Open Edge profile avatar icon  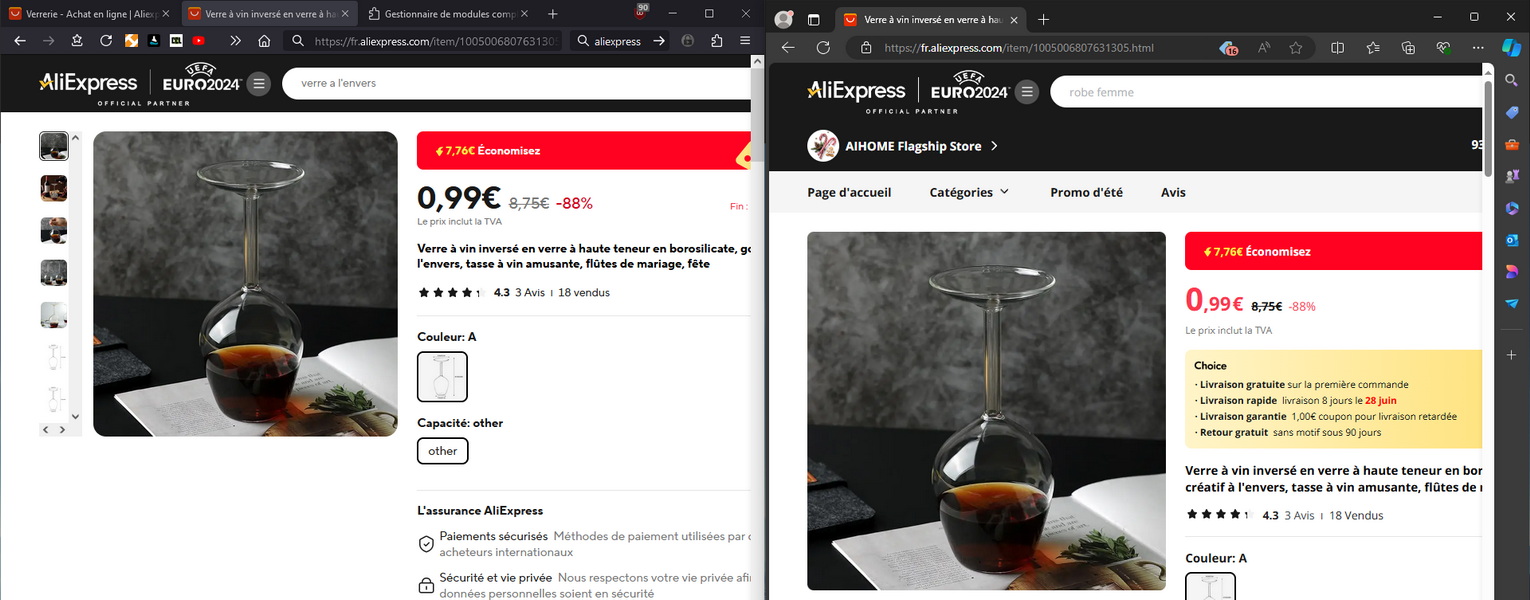tap(784, 19)
